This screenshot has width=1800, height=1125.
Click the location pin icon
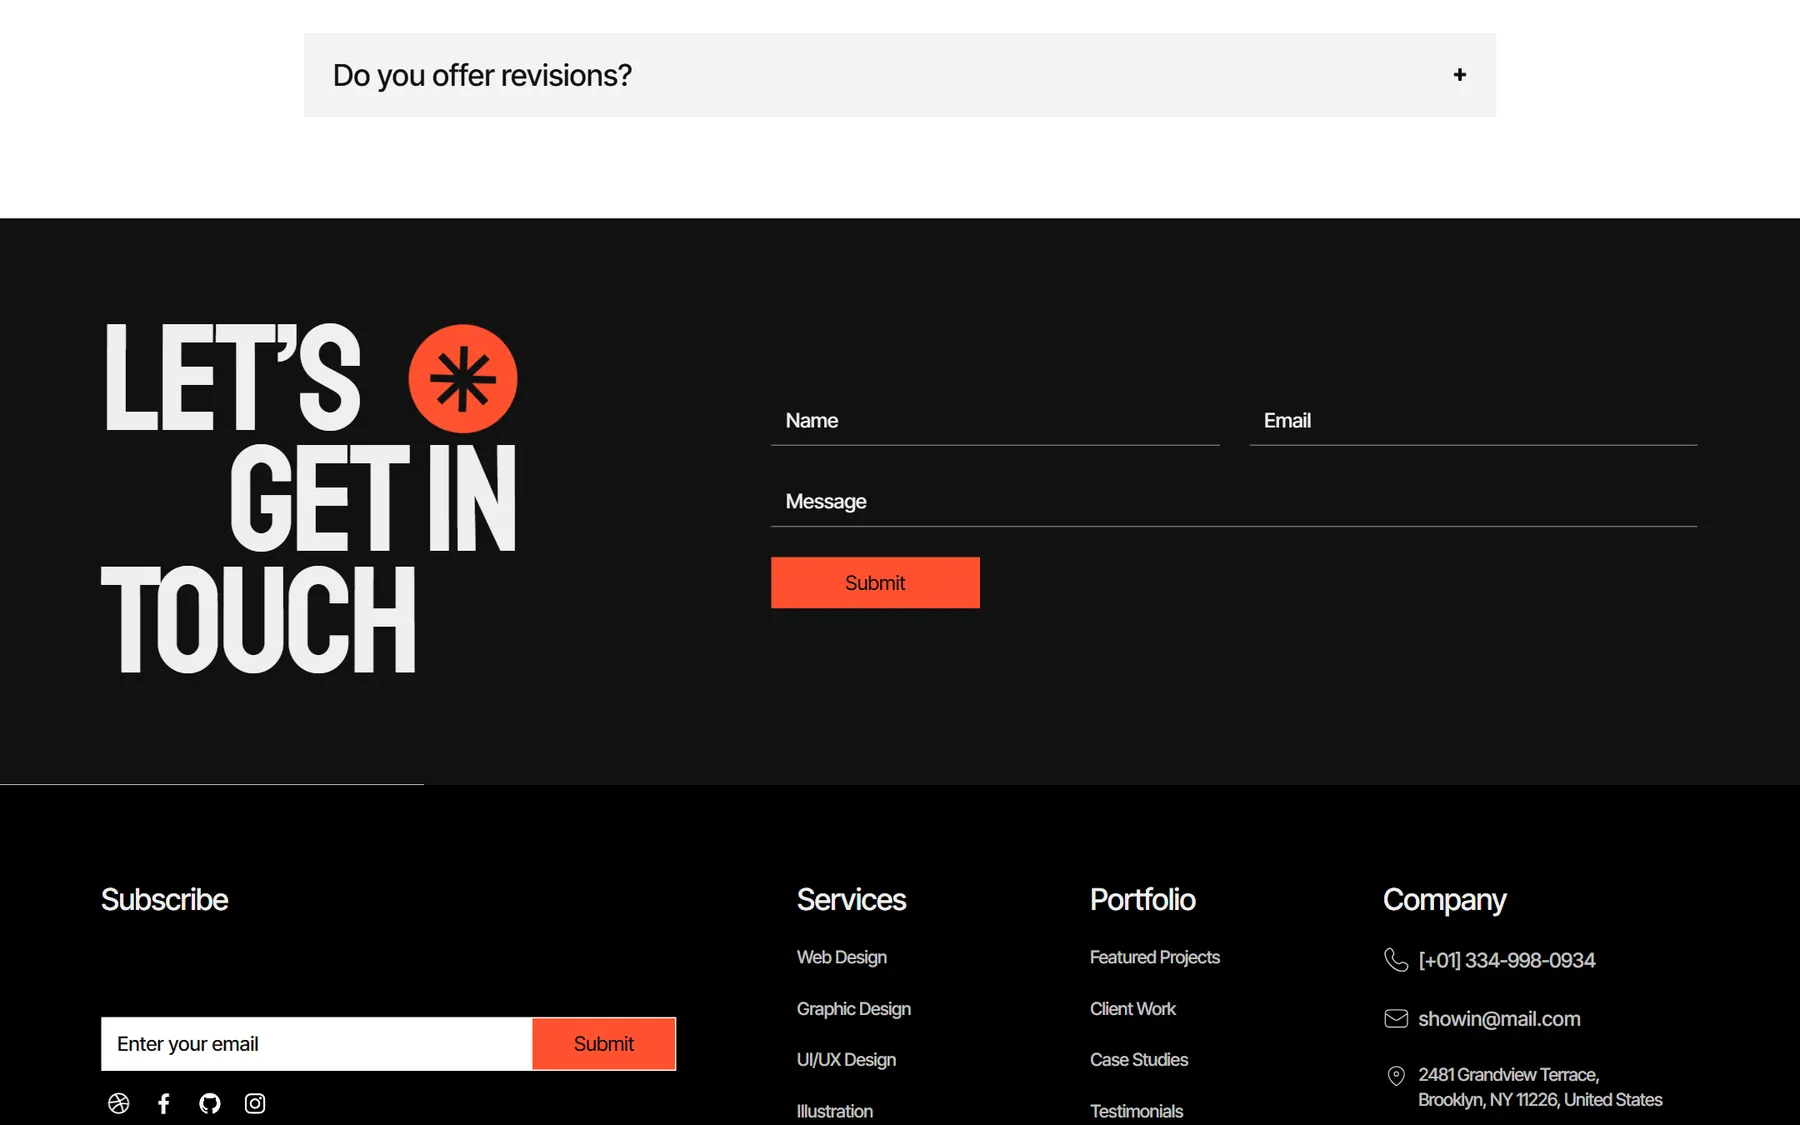pyautogui.click(x=1396, y=1076)
